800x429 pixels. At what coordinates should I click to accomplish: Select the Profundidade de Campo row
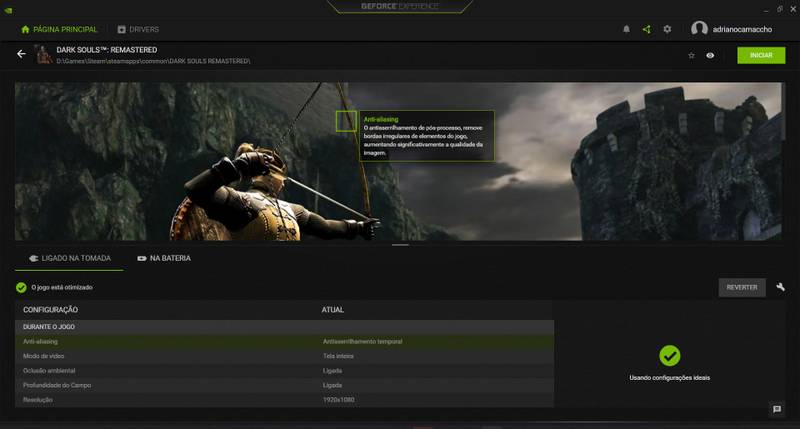[x=284, y=385]
